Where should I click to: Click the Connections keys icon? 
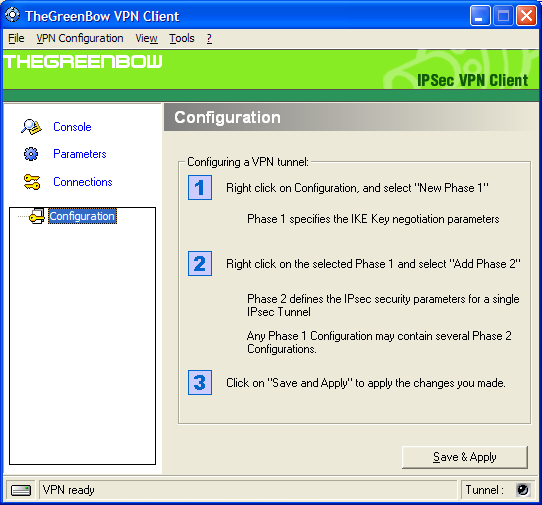click(x=32, y=182)
